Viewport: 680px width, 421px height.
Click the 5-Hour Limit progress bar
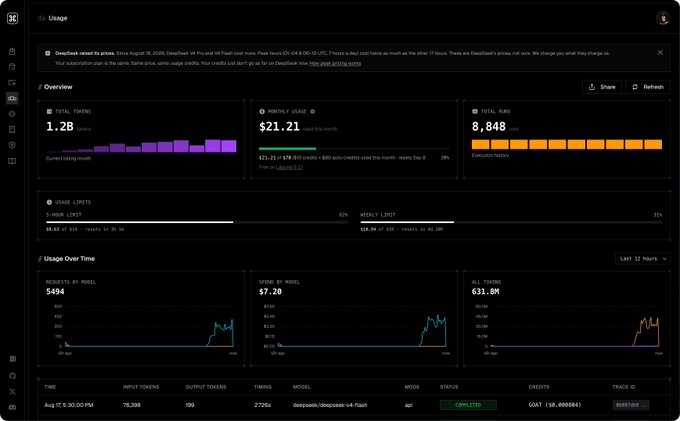tap(197, 222)
